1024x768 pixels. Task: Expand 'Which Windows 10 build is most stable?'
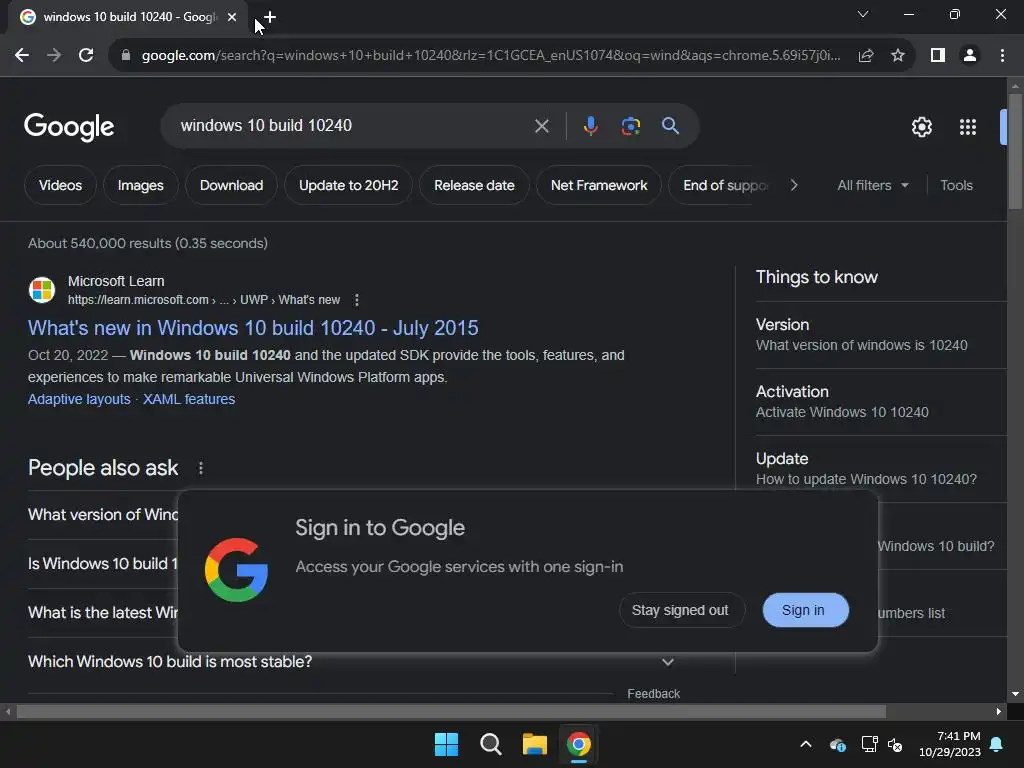351,662
